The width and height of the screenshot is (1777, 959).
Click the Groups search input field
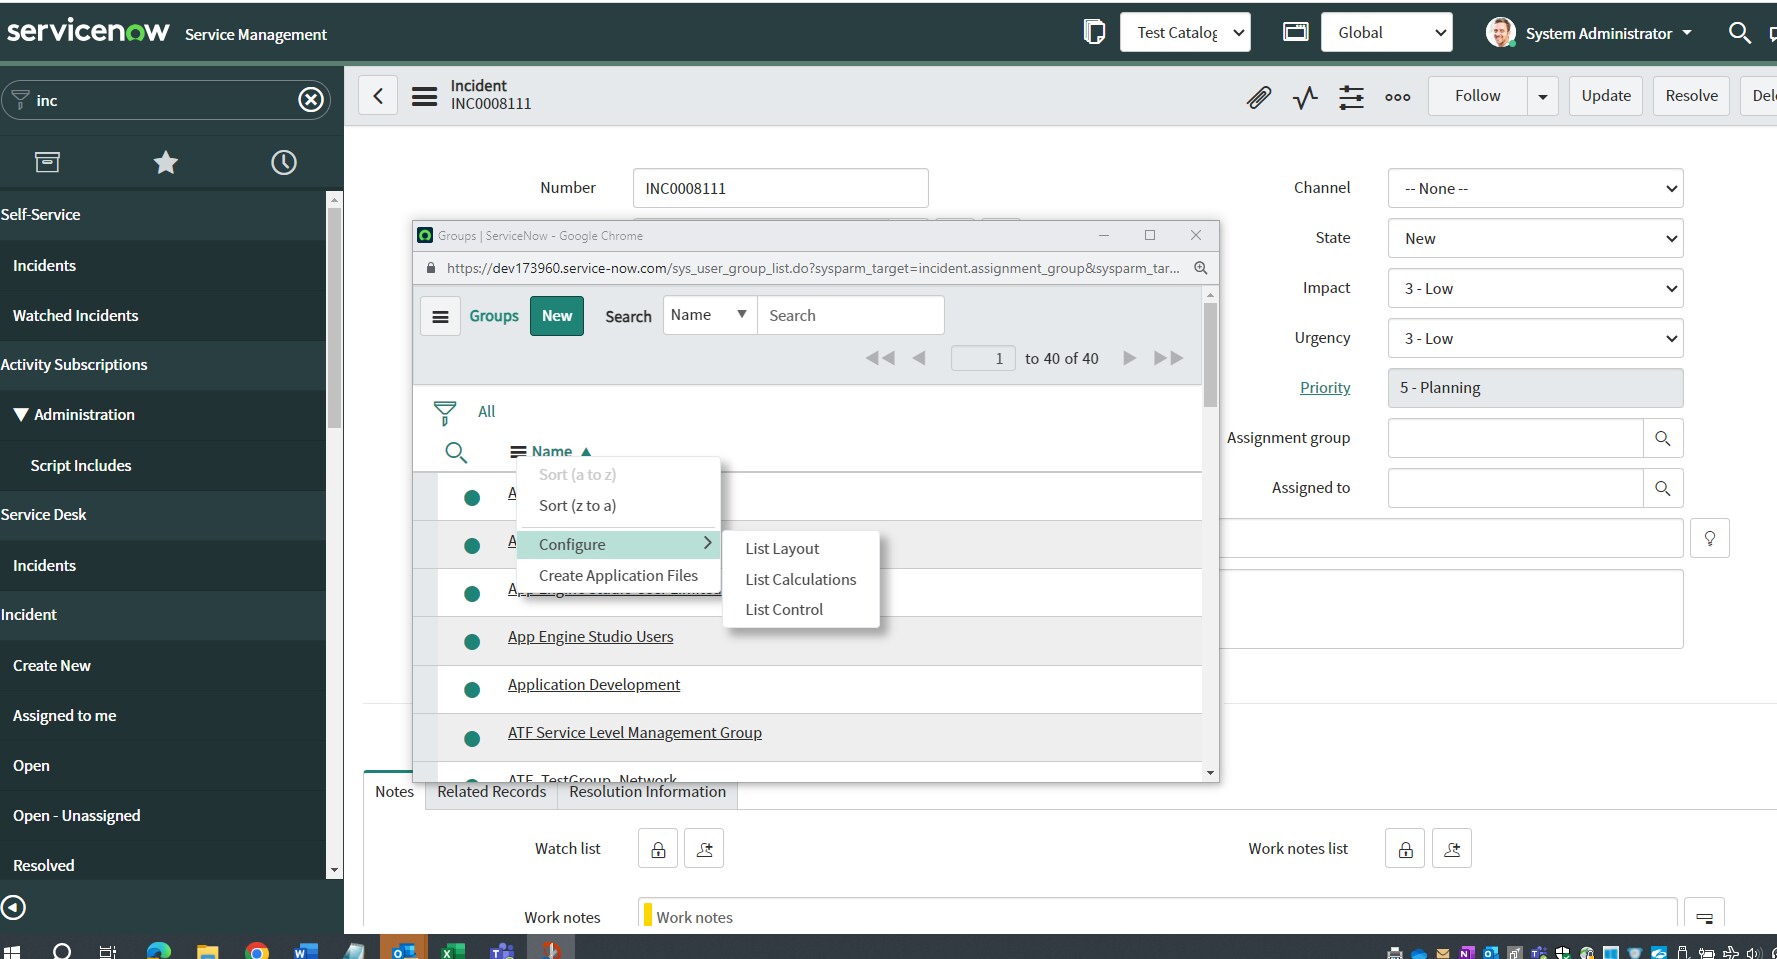tap(850, 316)
